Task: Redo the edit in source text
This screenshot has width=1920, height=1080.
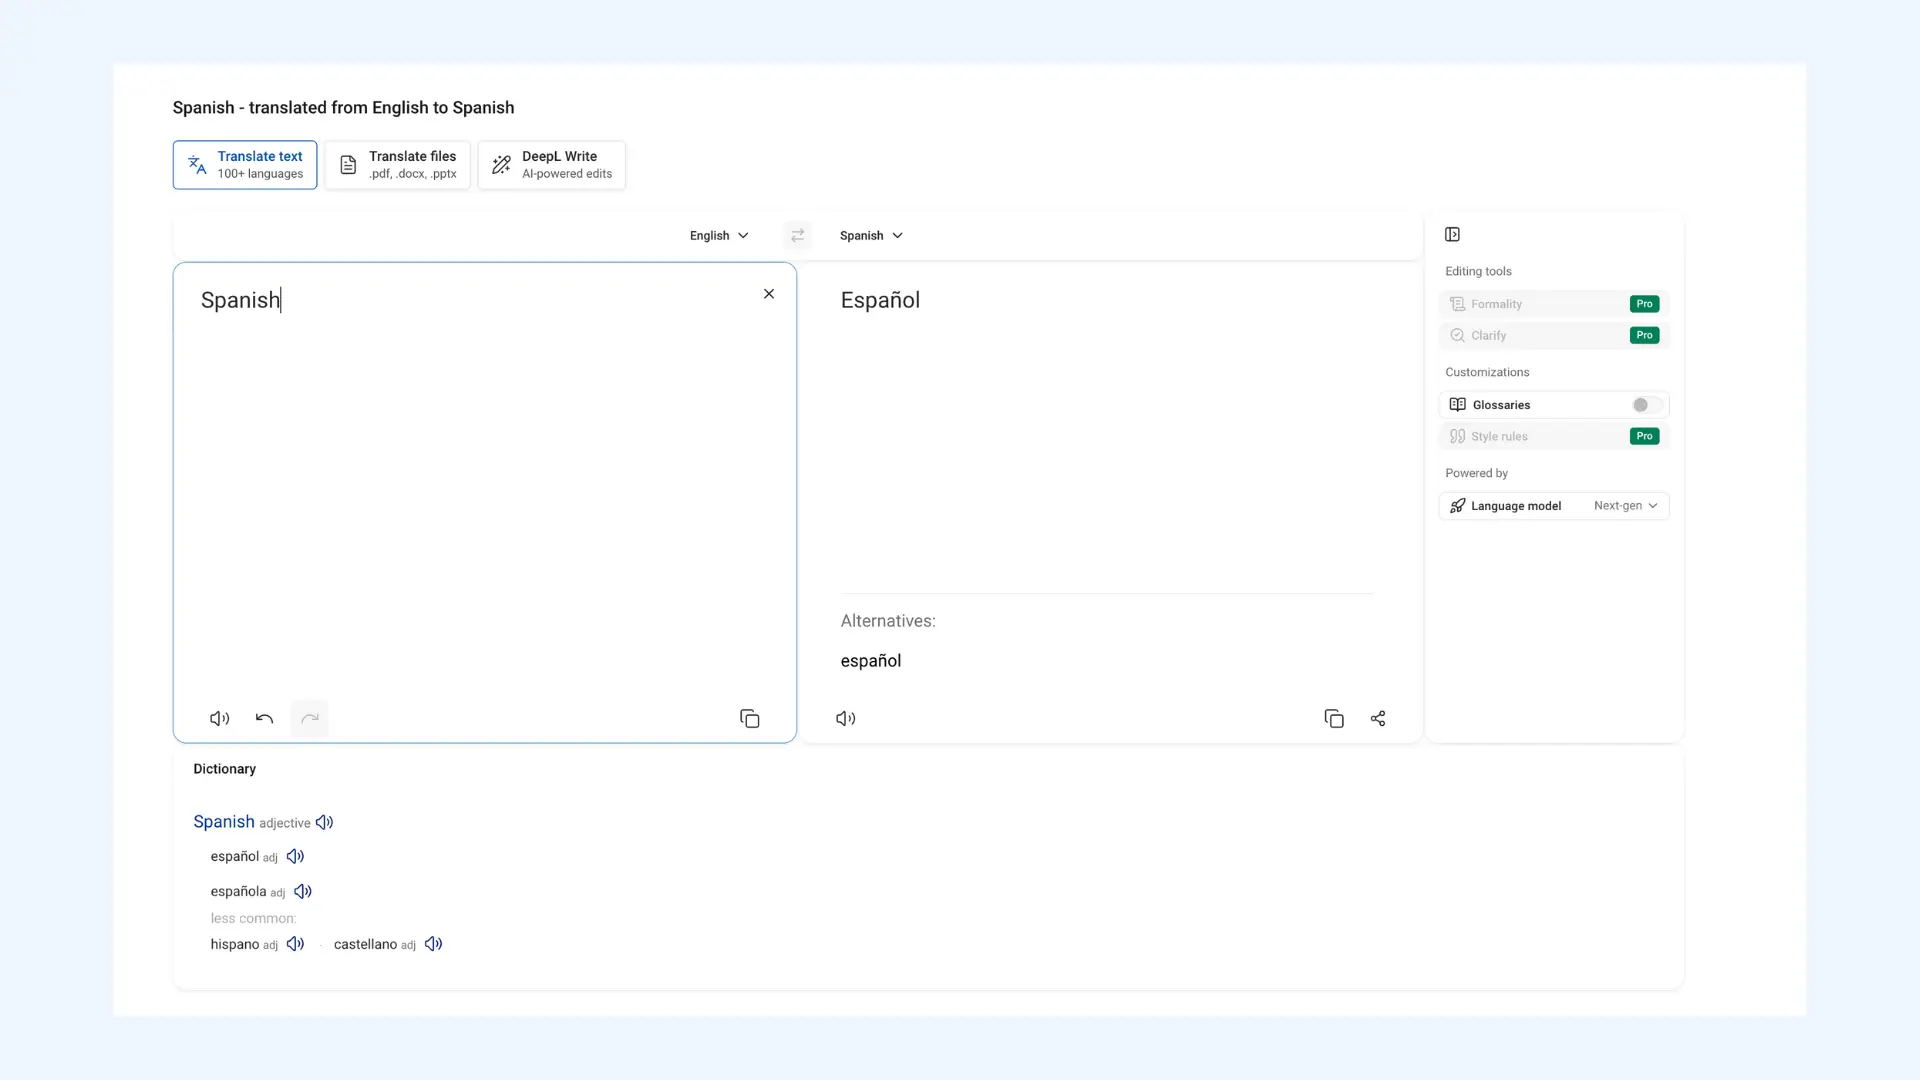Action: pyautogui.click(x=309, y=718)
